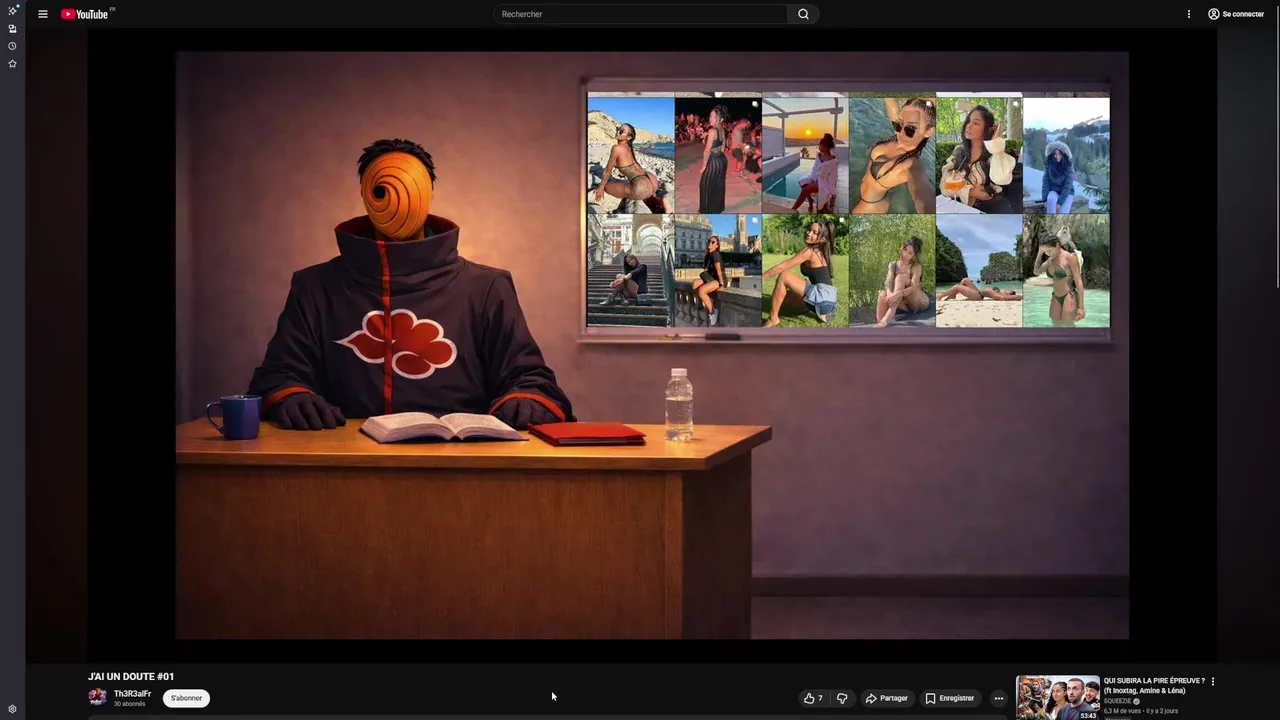Dislike the video with thumbs down

pyautogui.click(x=842, y=698)
